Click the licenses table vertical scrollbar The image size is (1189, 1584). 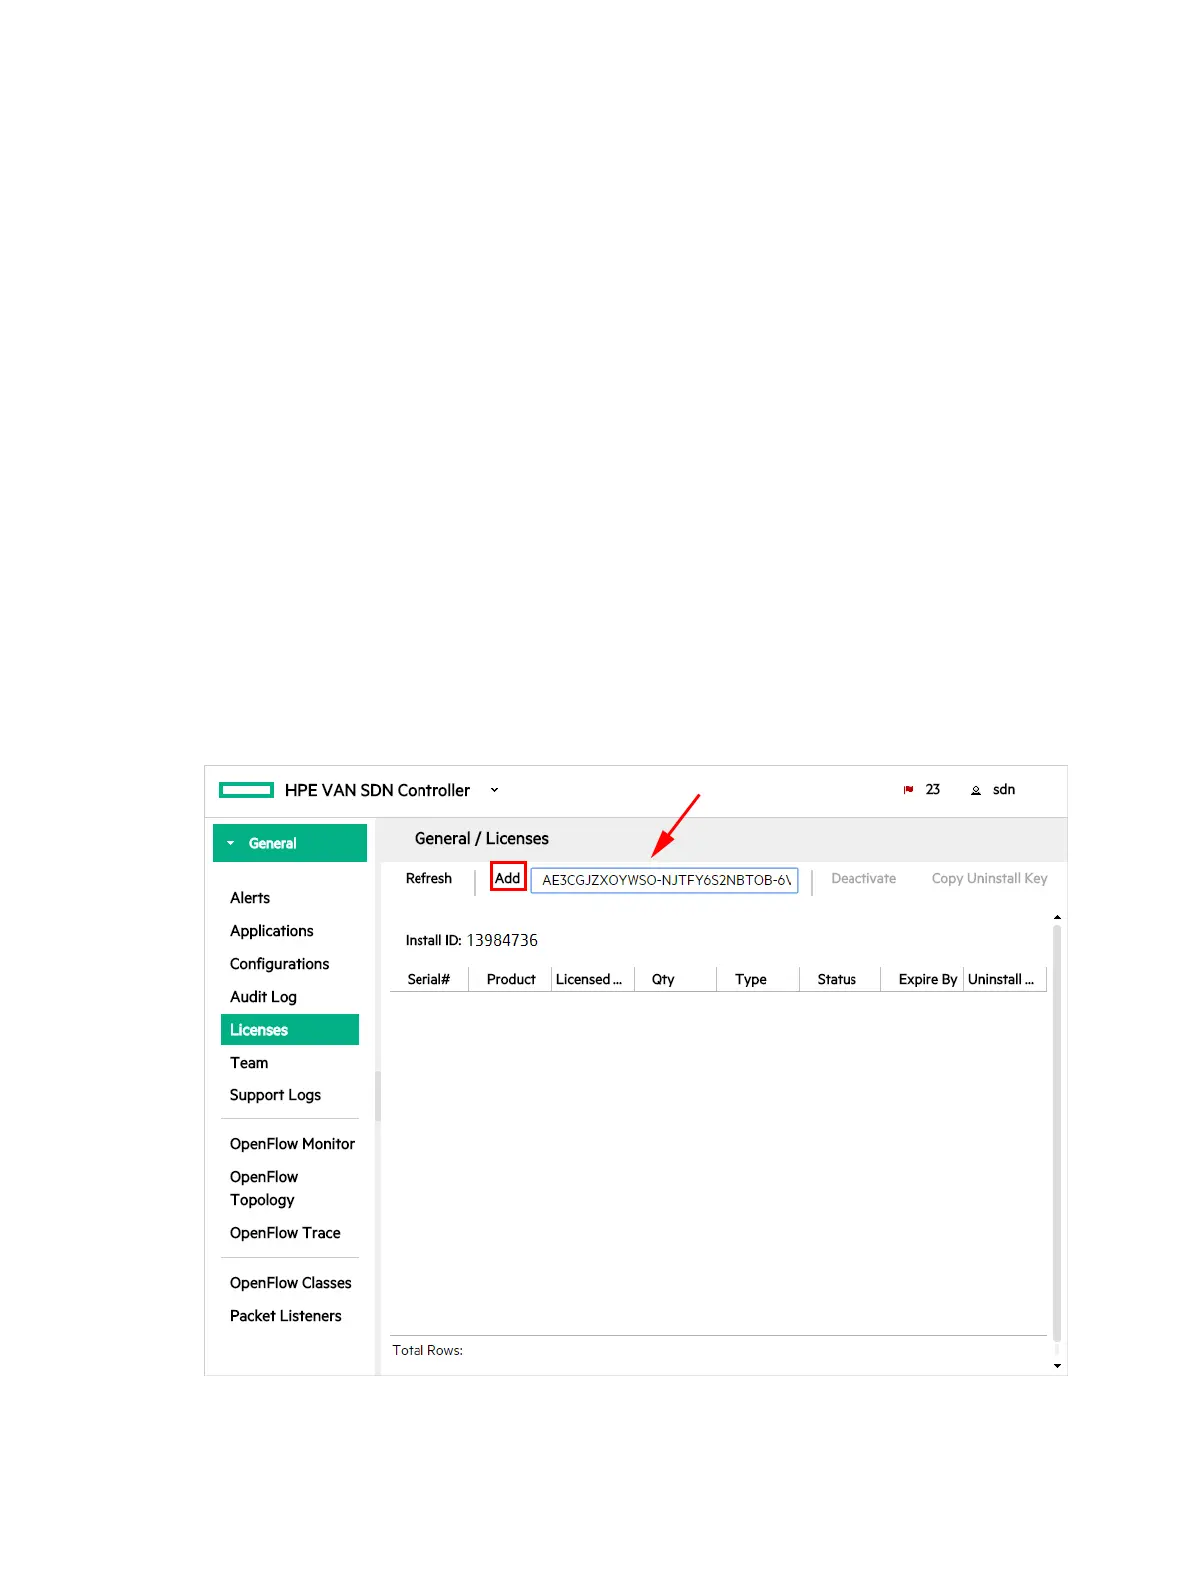tap(1057, 1133)
